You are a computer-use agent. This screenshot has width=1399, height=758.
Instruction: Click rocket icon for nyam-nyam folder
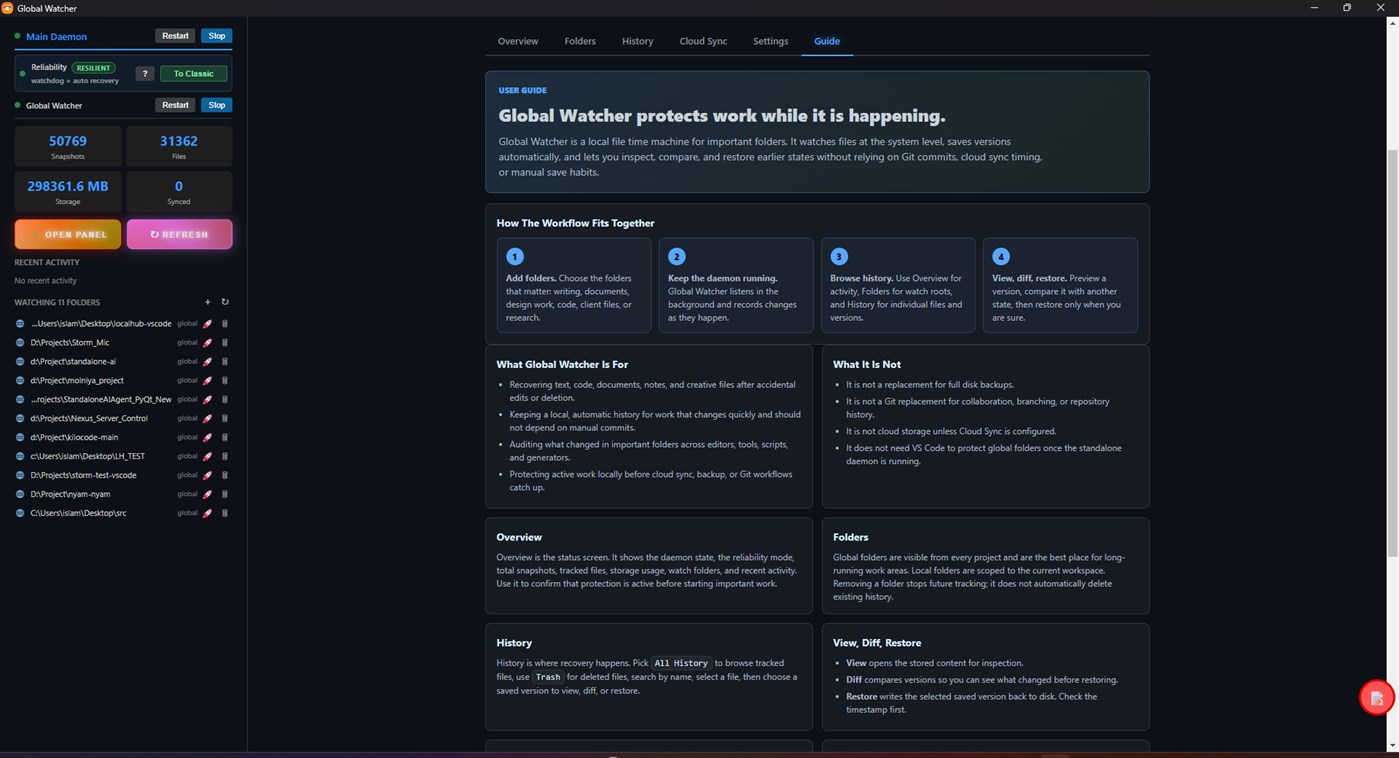pyautogui.click(x=208, y=495)
